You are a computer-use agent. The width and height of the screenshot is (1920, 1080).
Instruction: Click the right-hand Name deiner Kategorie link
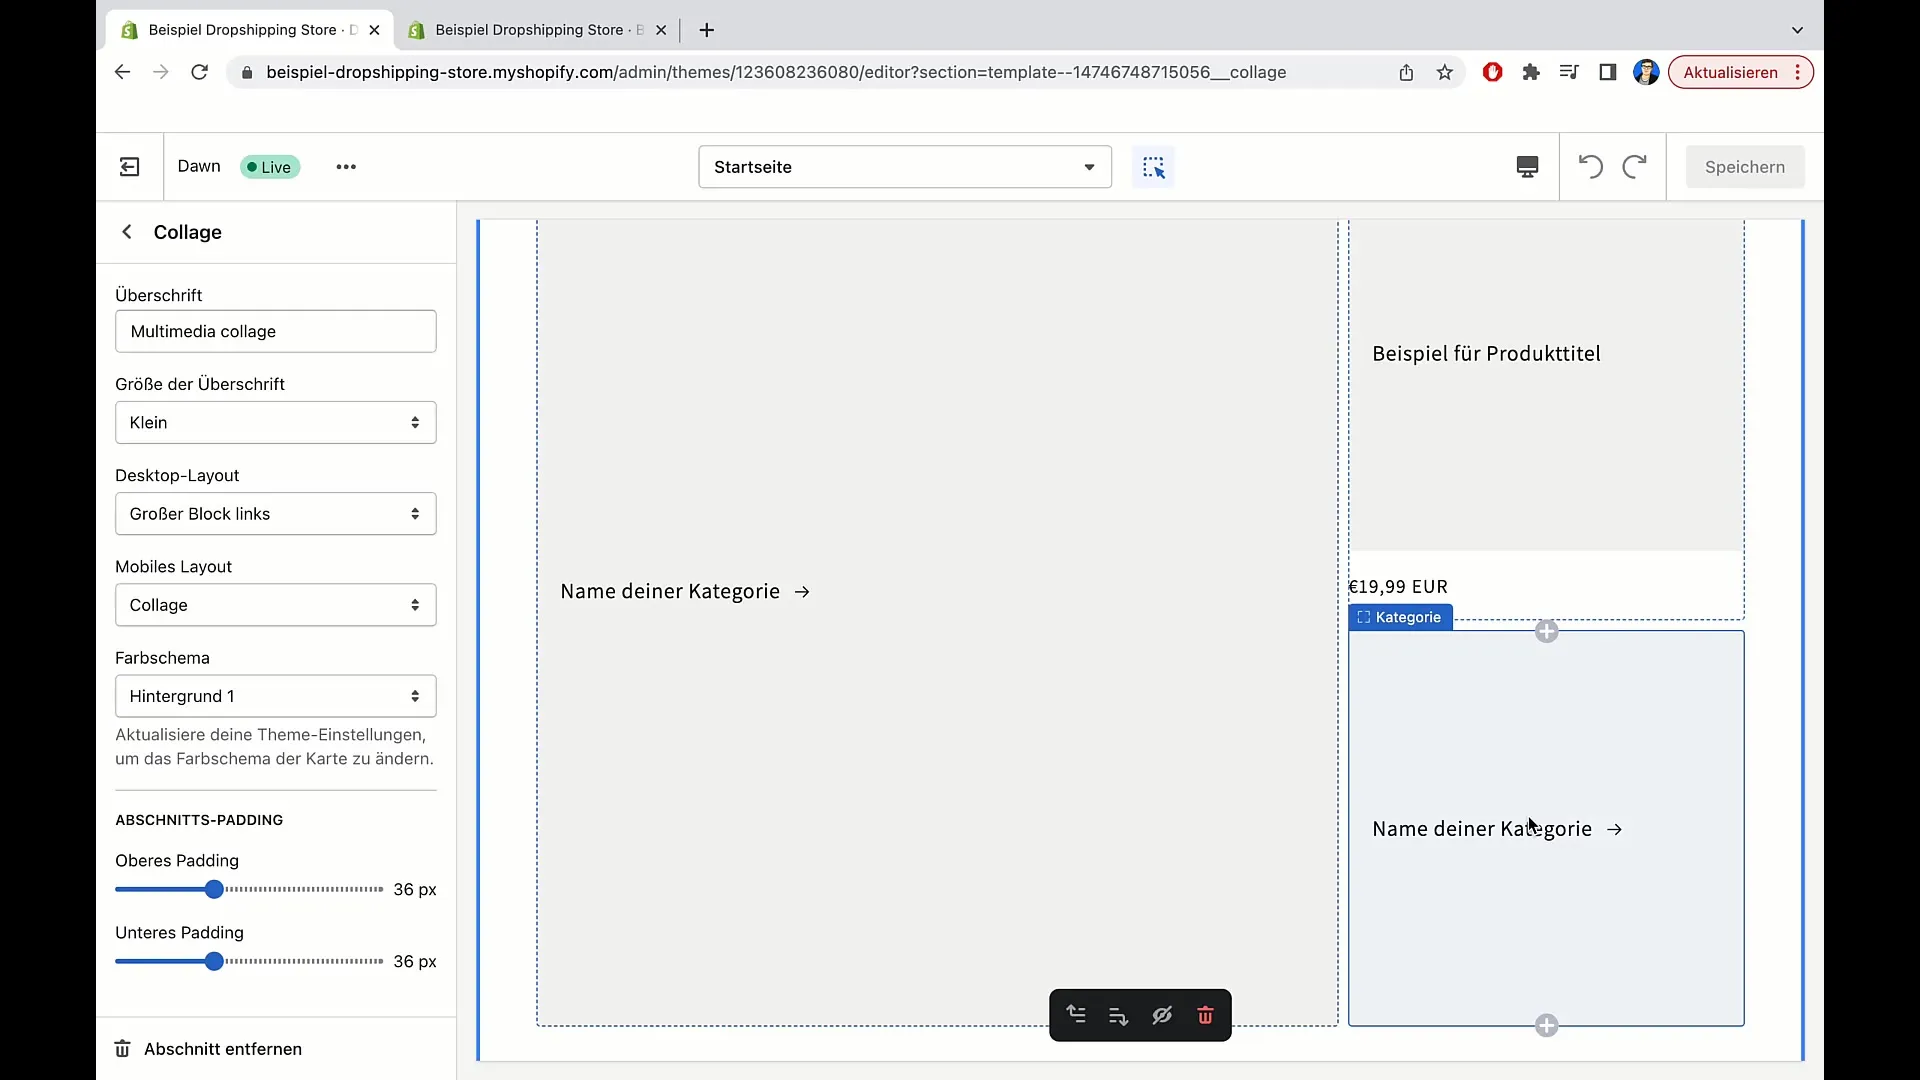1497,829
